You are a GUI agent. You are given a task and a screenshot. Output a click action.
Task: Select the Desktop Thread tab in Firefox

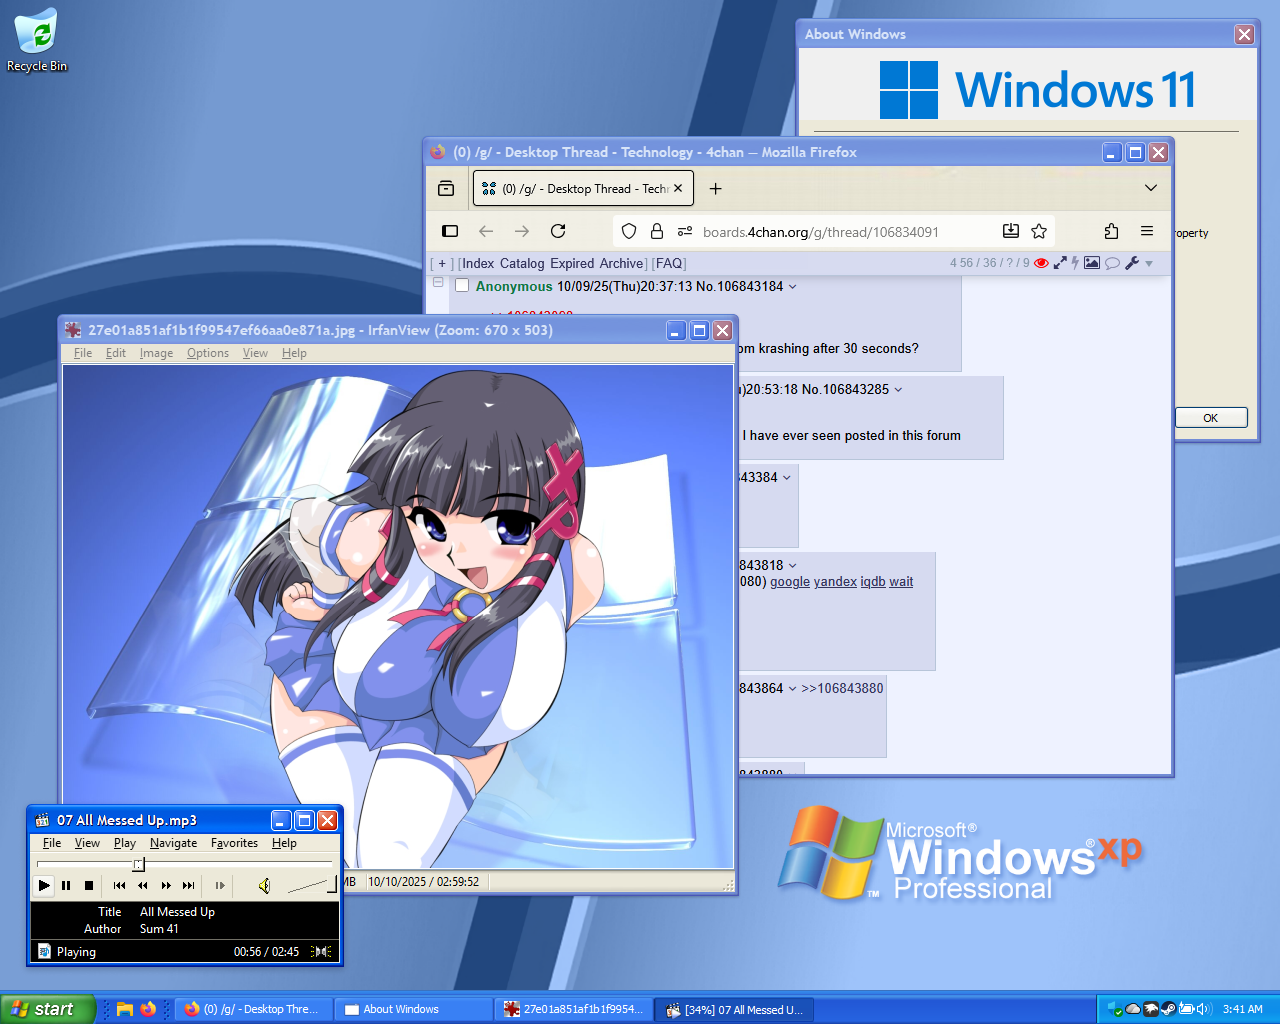[x=583, y=188]
